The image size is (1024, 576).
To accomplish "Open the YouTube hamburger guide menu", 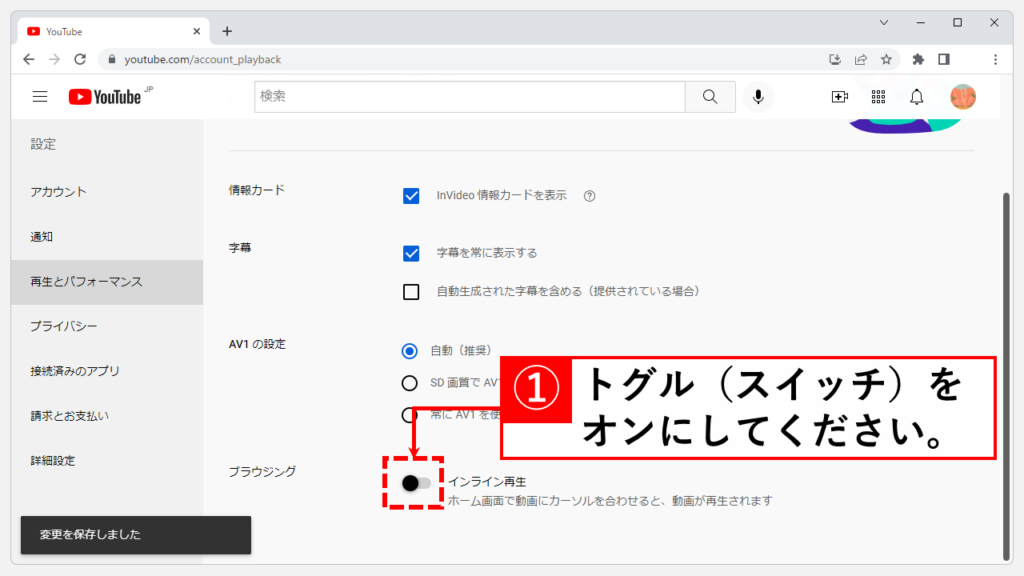I will coord(40,97).
